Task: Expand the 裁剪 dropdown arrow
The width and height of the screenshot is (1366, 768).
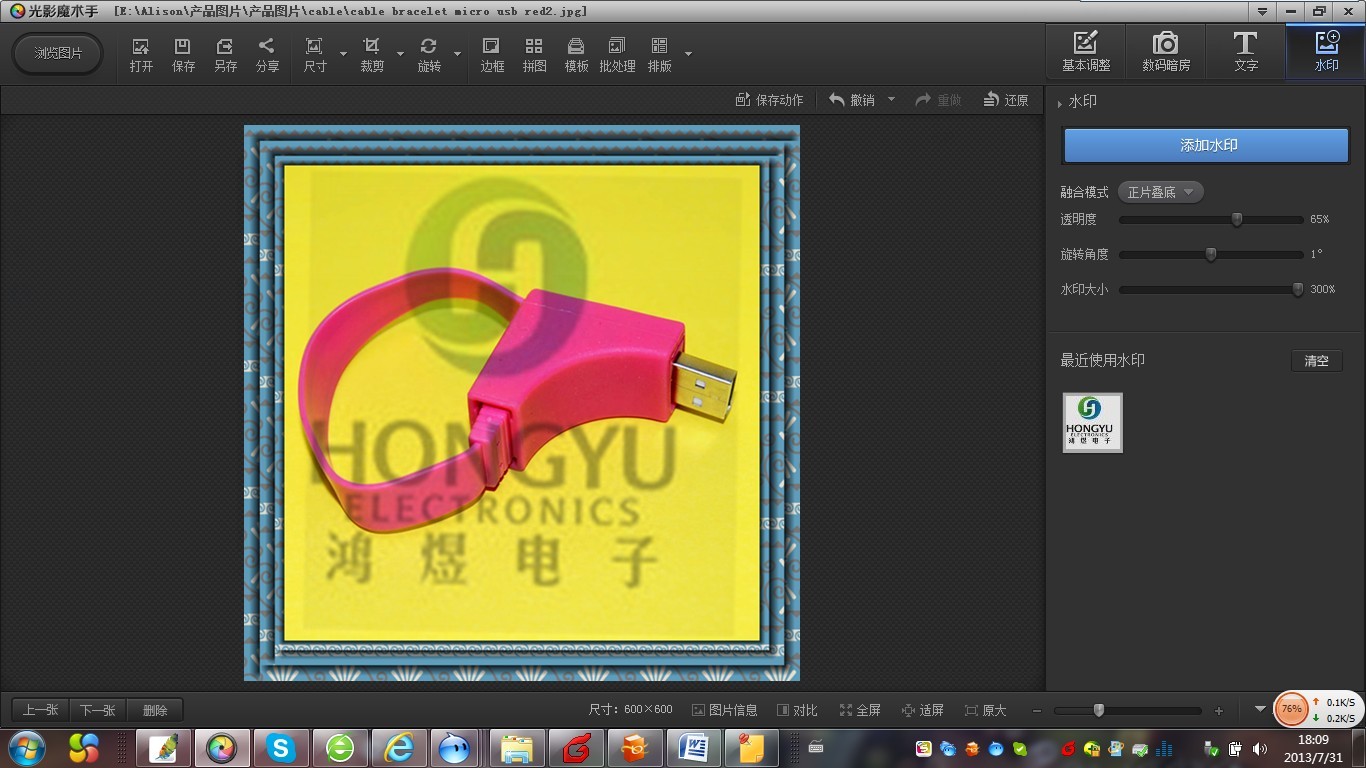Action: point(400,54)
